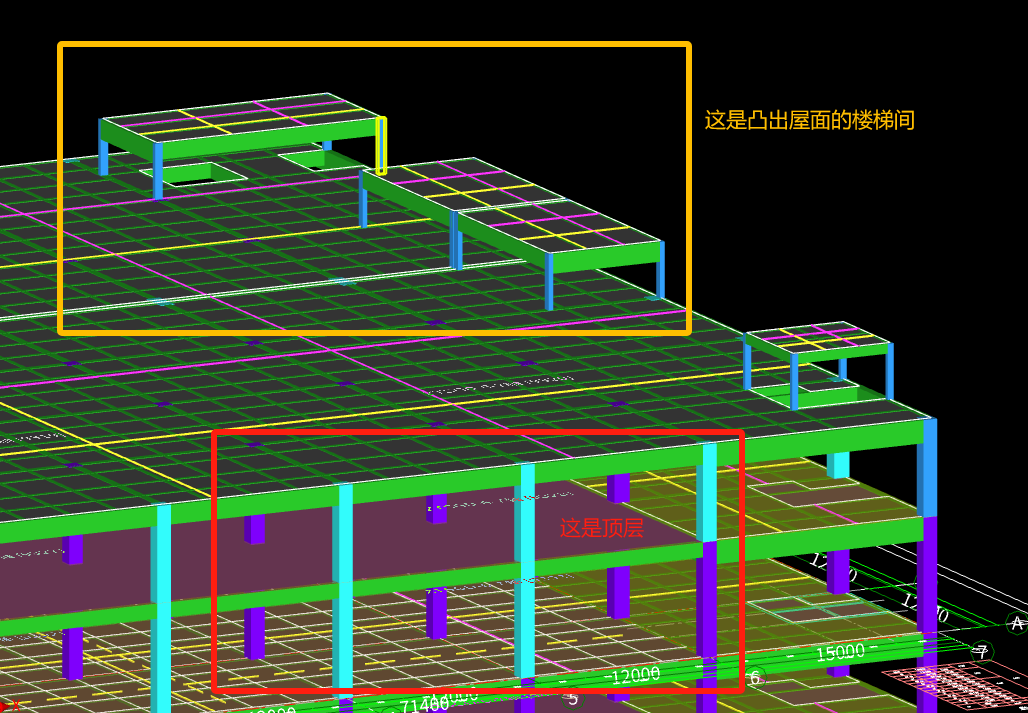Click the 15000 dimension text

coord(840,653)
